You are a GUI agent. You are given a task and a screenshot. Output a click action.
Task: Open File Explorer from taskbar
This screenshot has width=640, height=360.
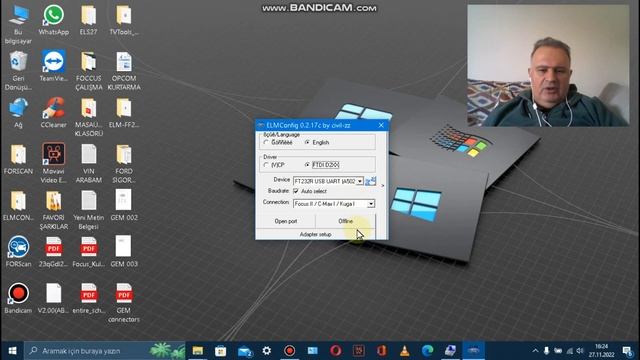click(198, 351)
